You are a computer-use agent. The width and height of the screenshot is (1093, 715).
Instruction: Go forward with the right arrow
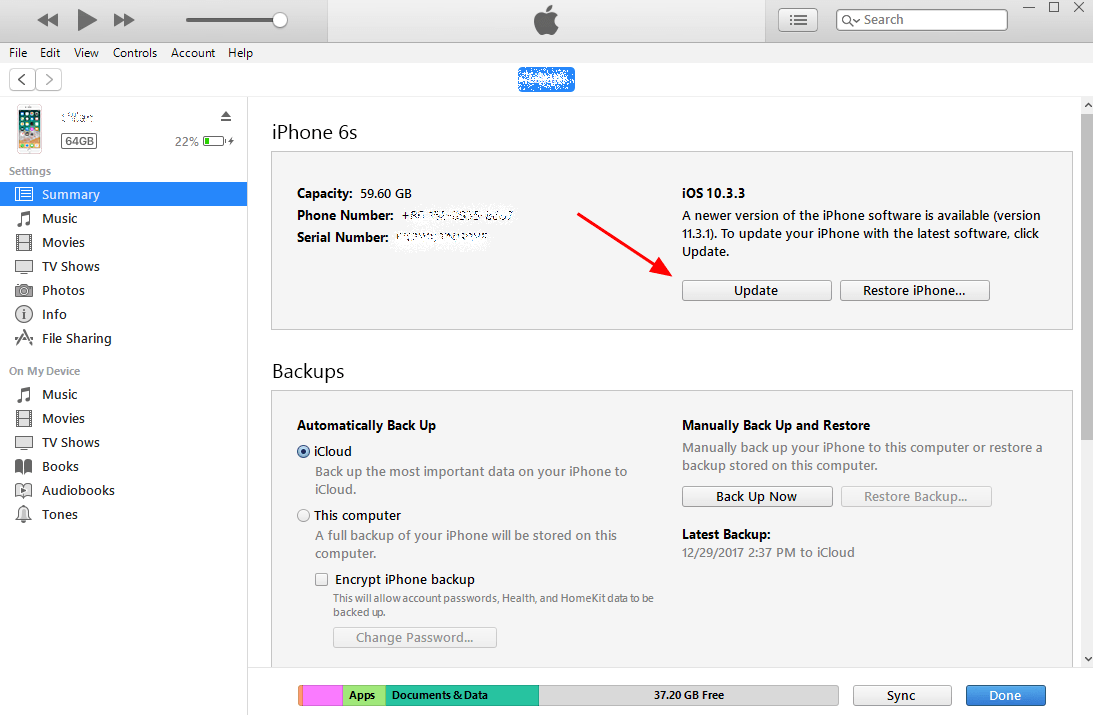coord(49,79)
